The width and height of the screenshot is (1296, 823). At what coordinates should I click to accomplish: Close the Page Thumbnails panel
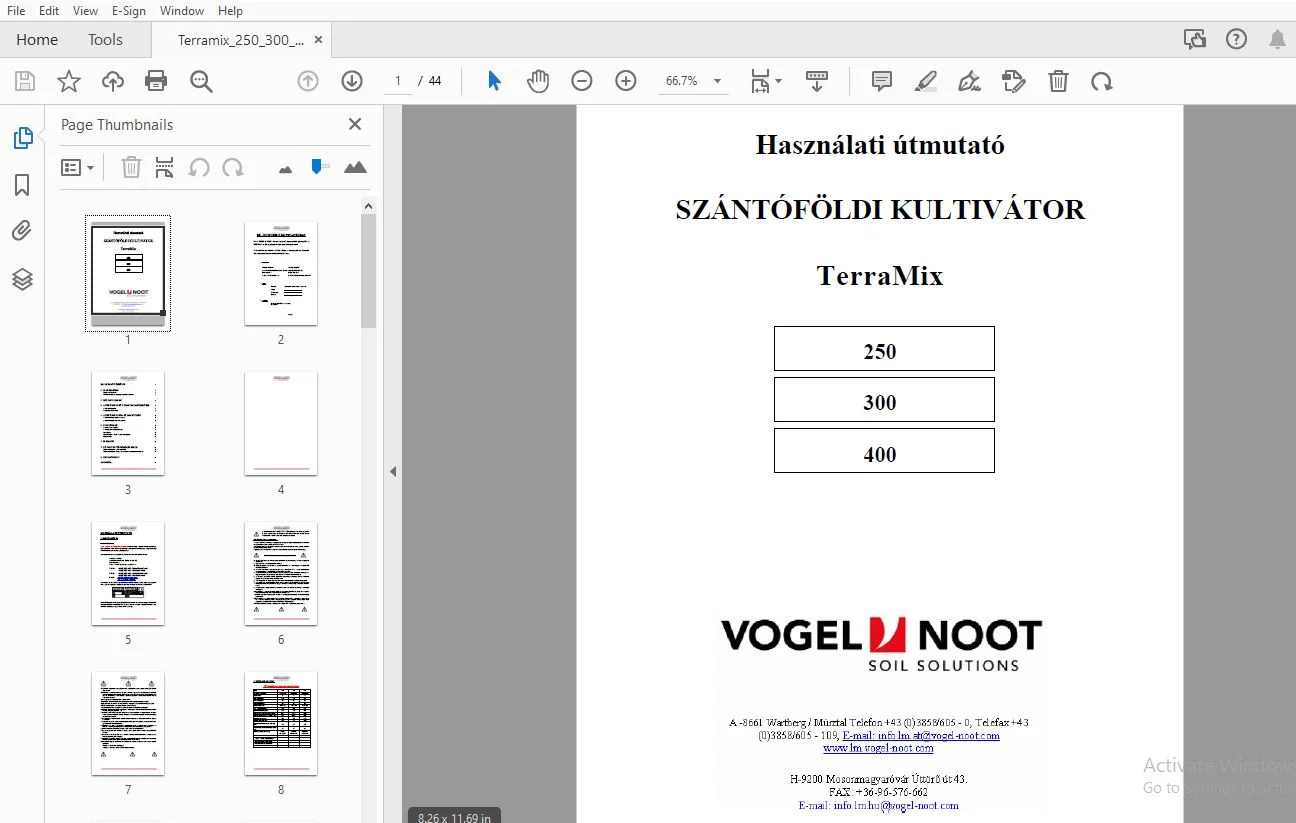pos(354,124)
